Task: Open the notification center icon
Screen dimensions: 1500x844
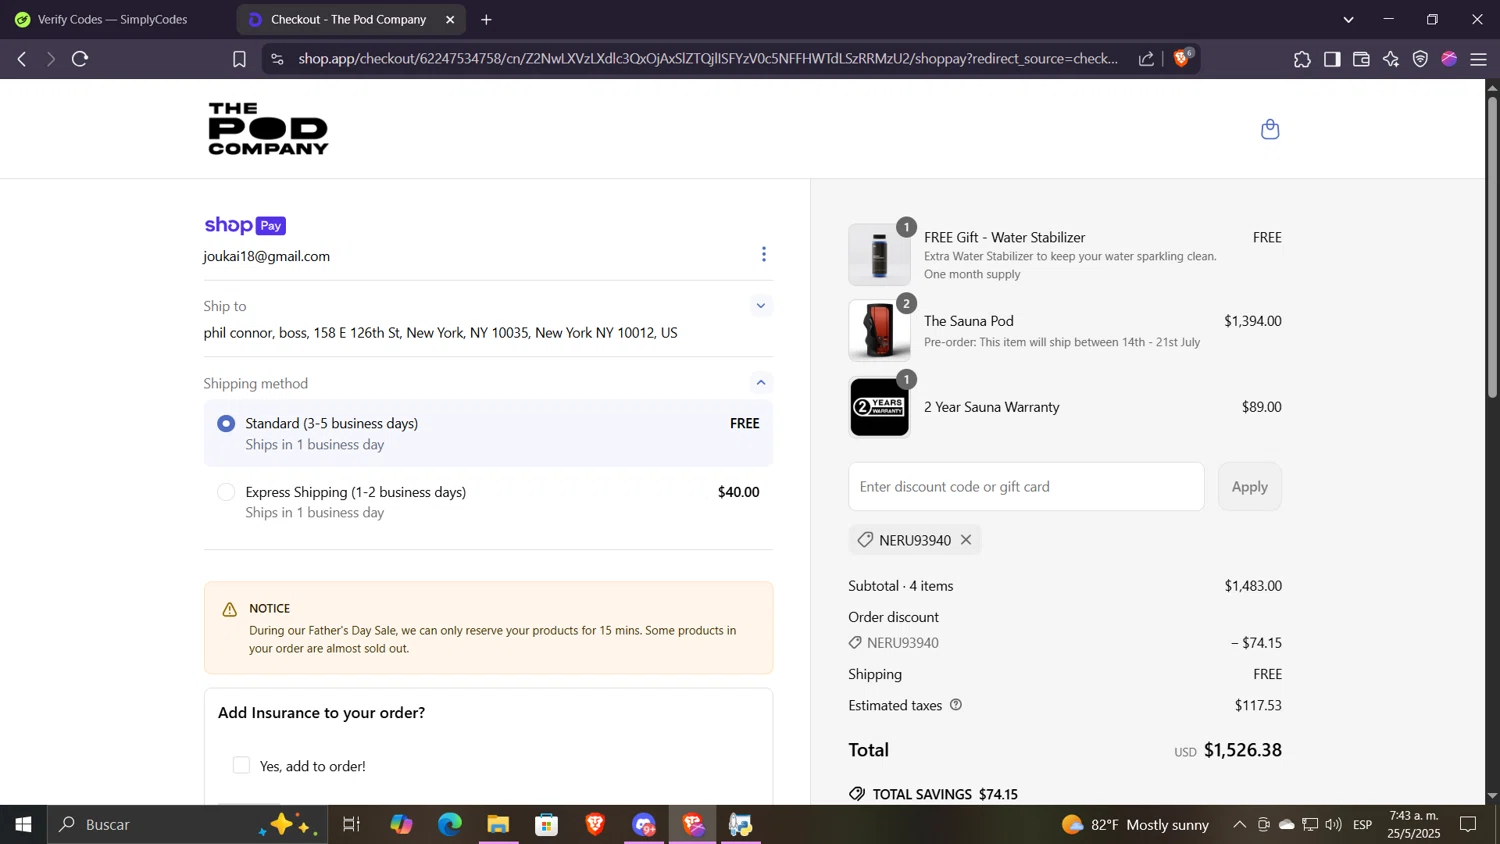Action: click(1468, 825)
